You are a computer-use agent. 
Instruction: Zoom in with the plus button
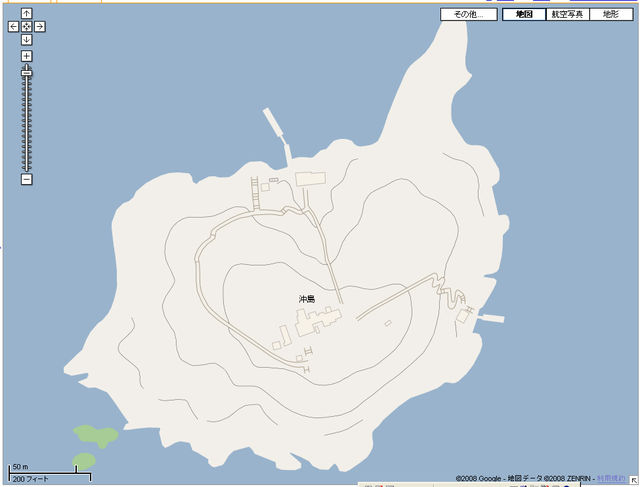[27, 56]
